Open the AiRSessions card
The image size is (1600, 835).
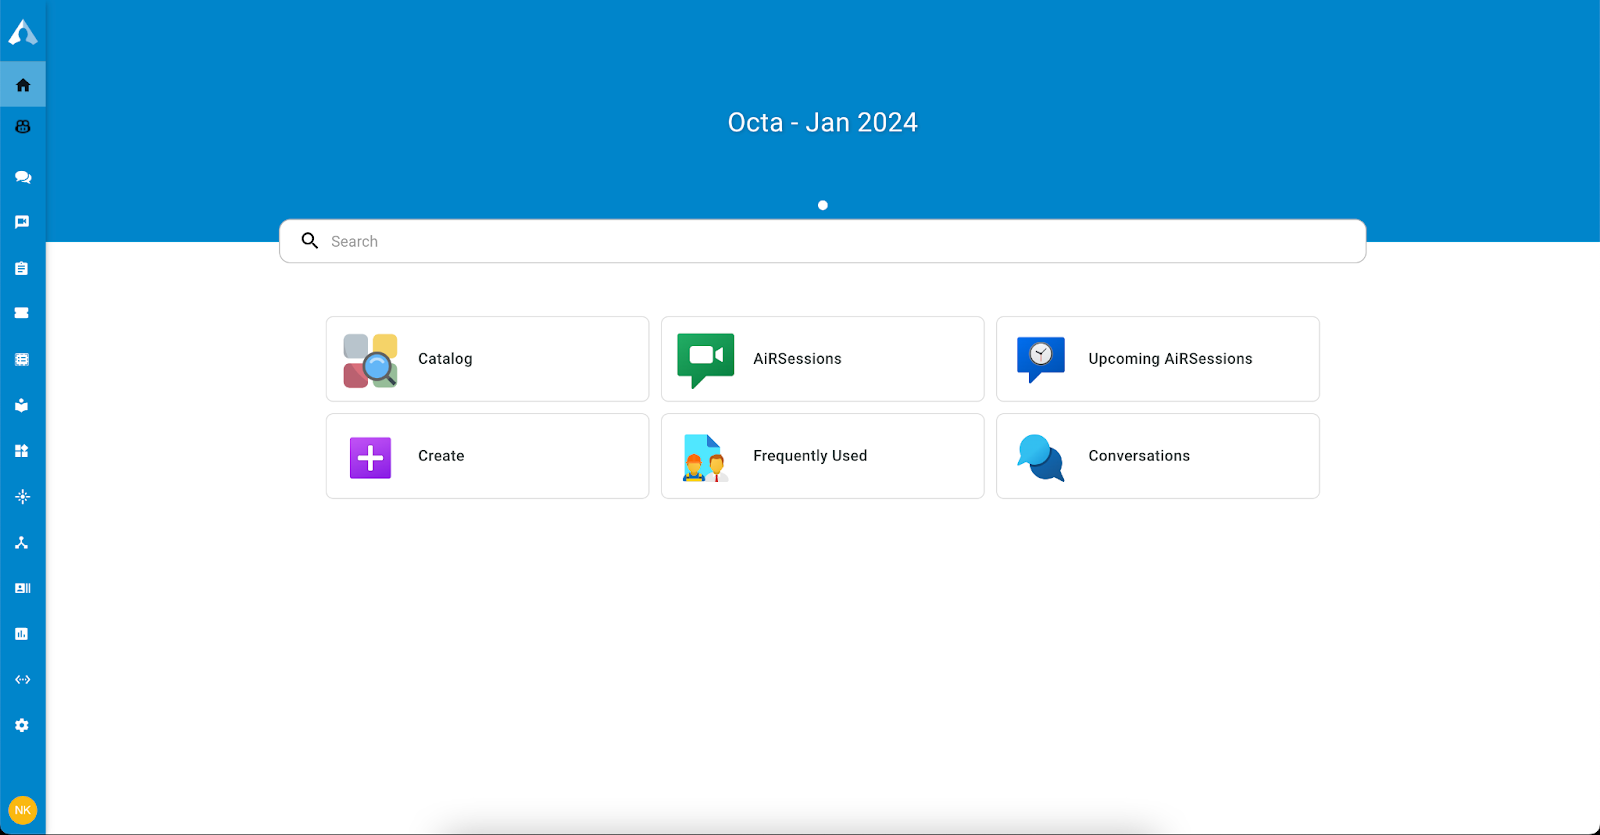(822, 359)
